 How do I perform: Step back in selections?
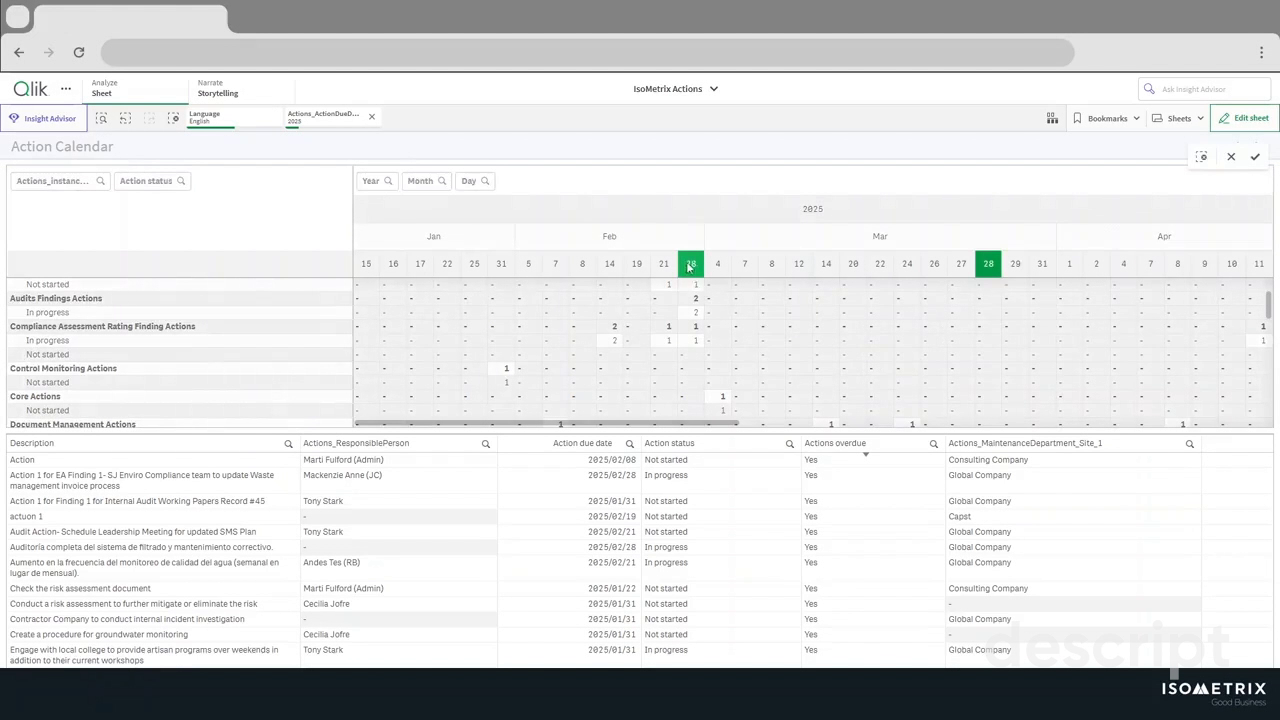125,118
